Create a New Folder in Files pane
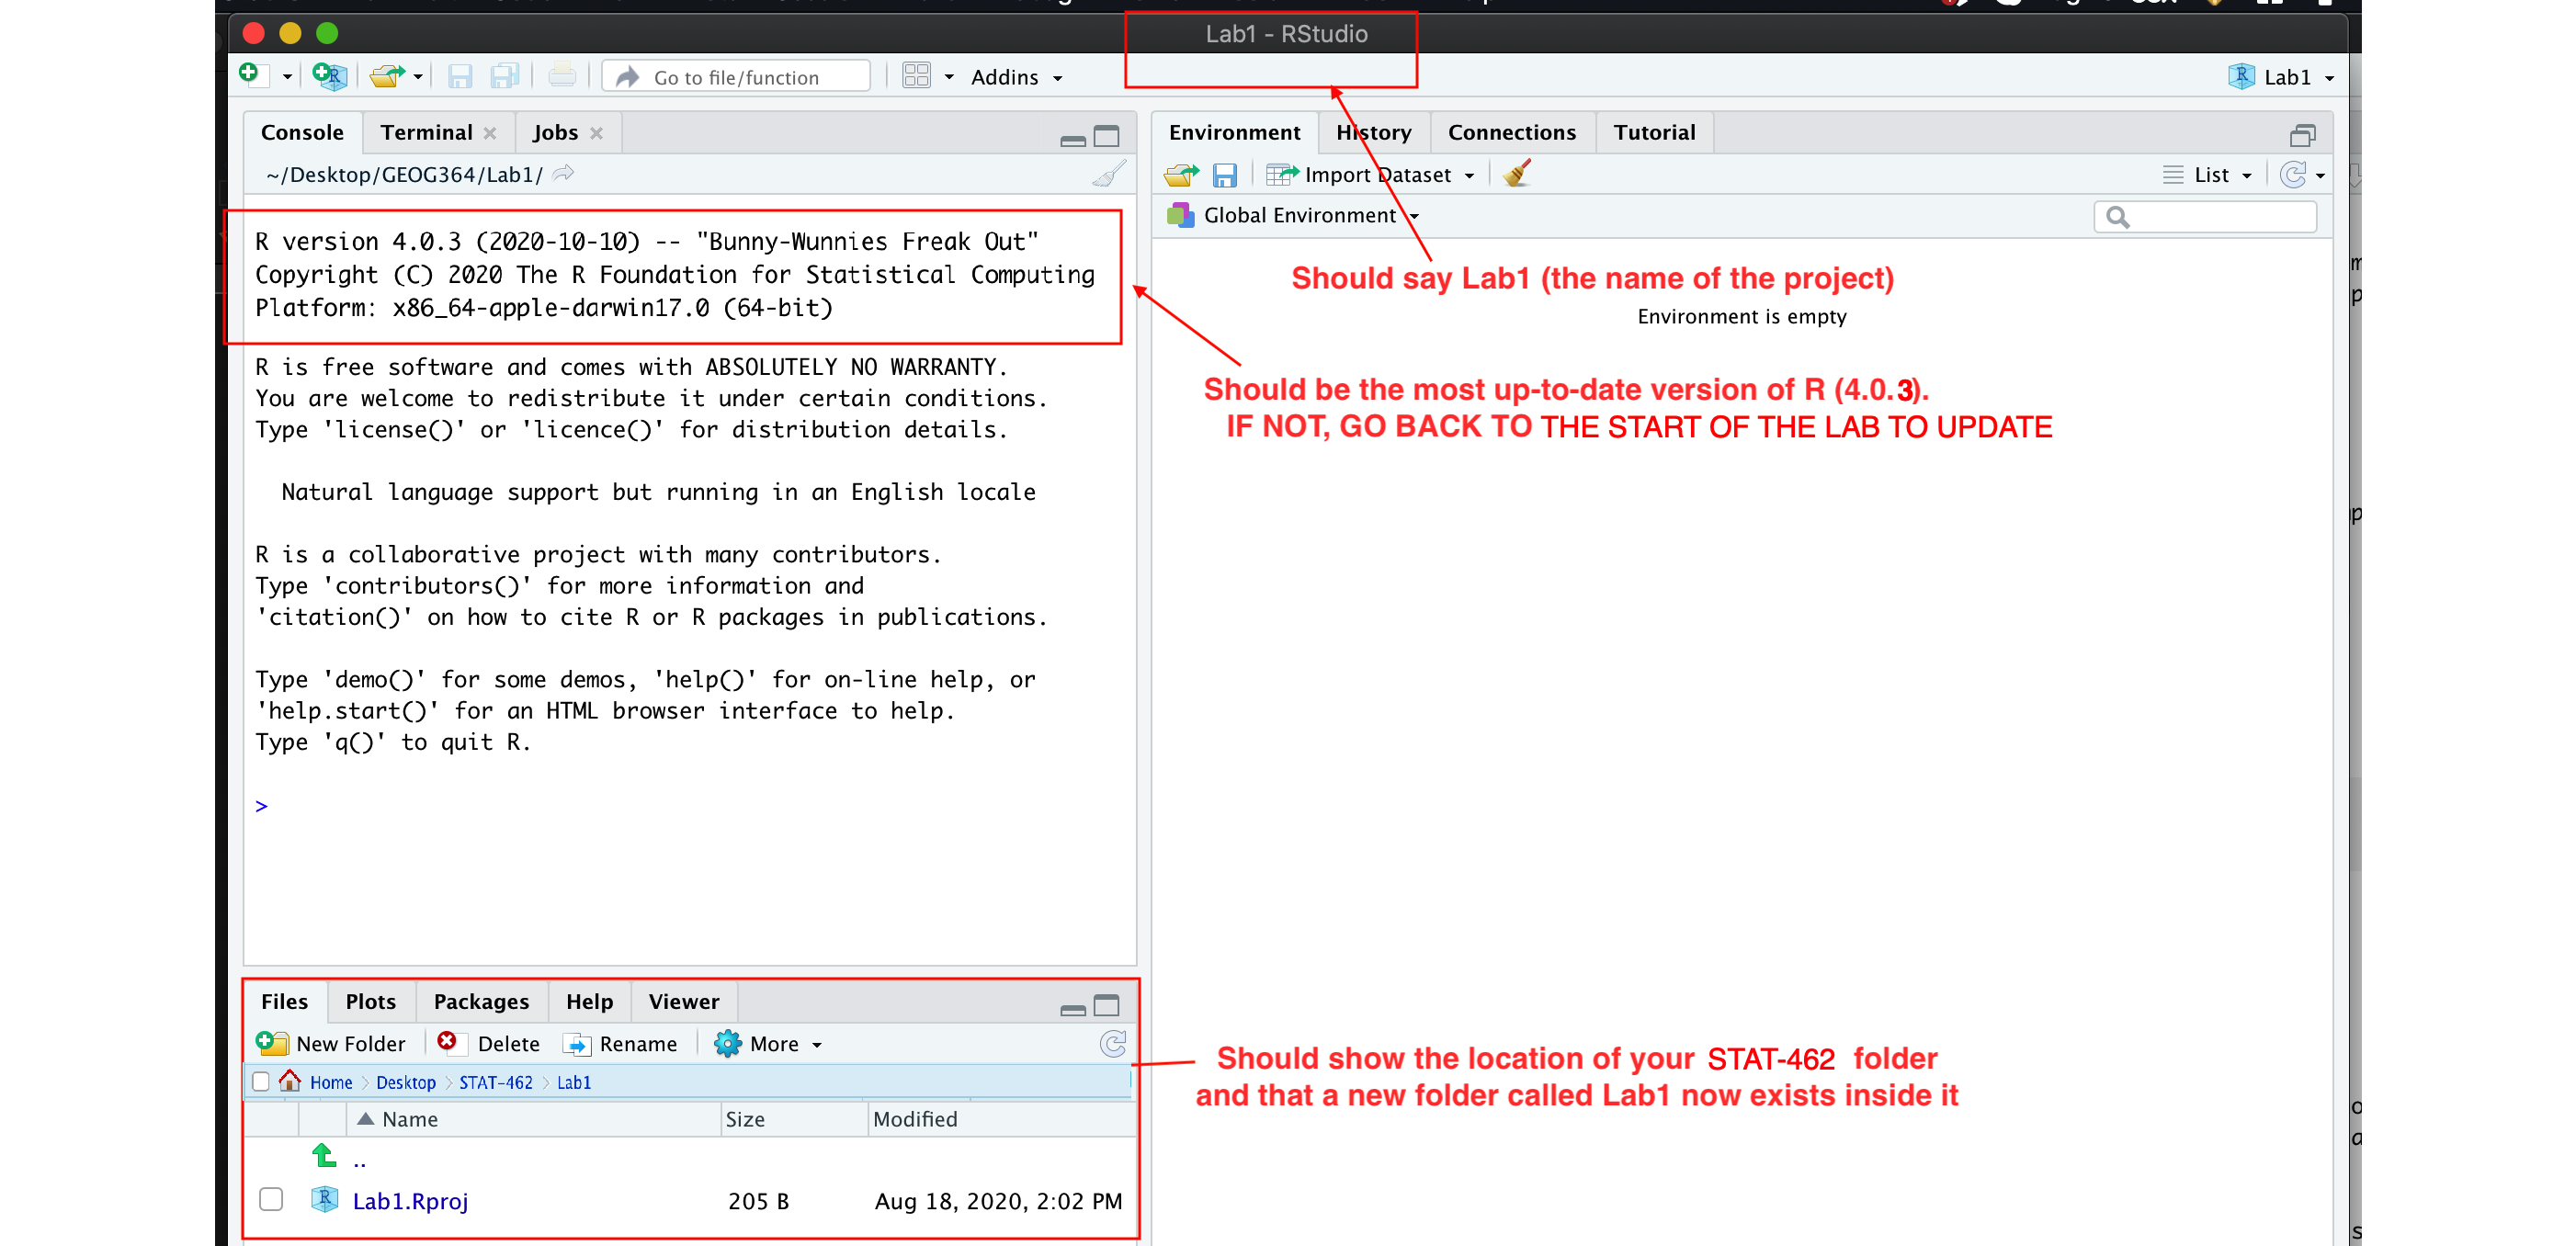The height and width of the screenshot is (1246, 2576). 333,1043
